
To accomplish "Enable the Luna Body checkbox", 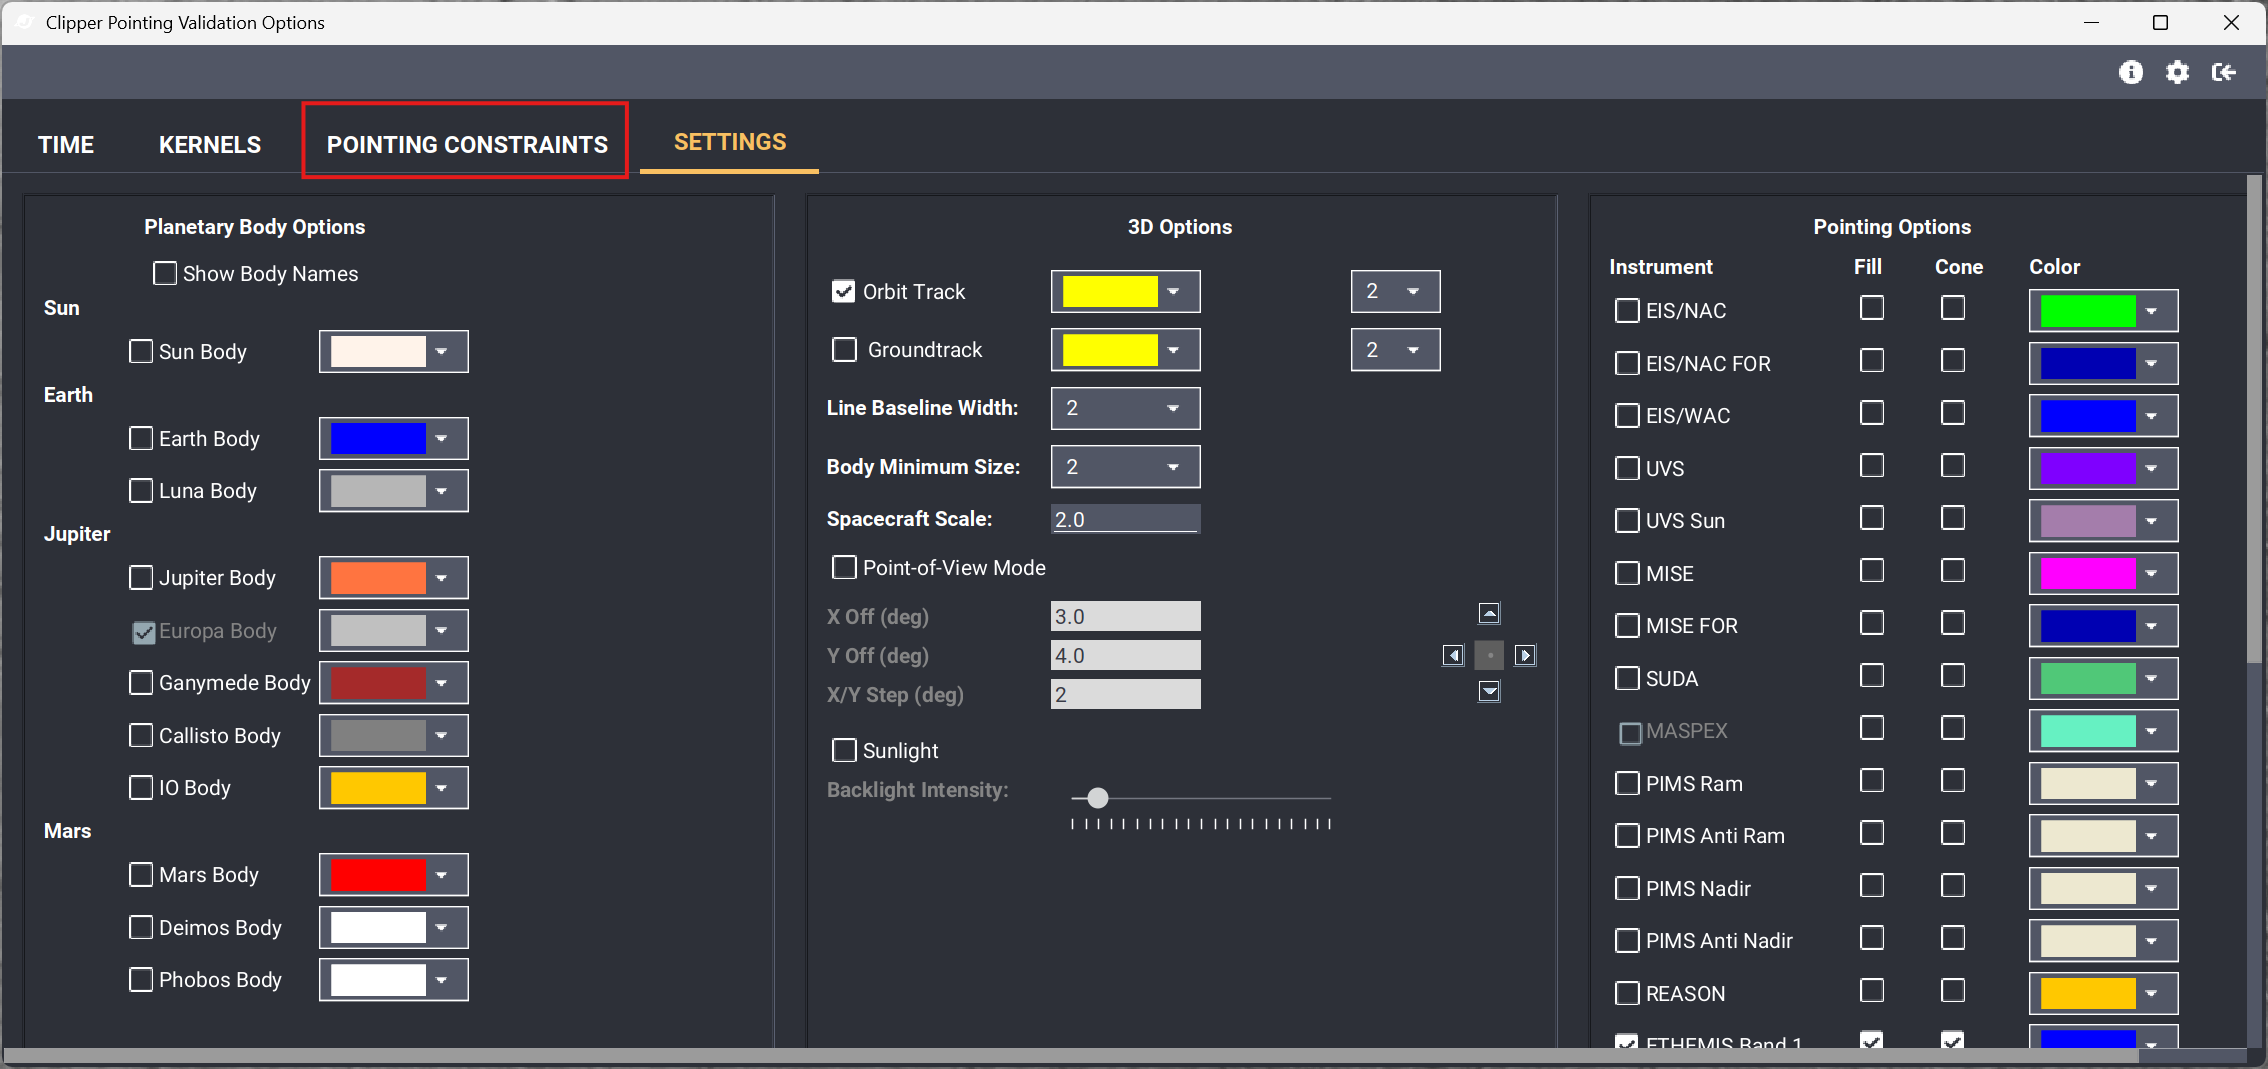I will [x=141, y=490].
